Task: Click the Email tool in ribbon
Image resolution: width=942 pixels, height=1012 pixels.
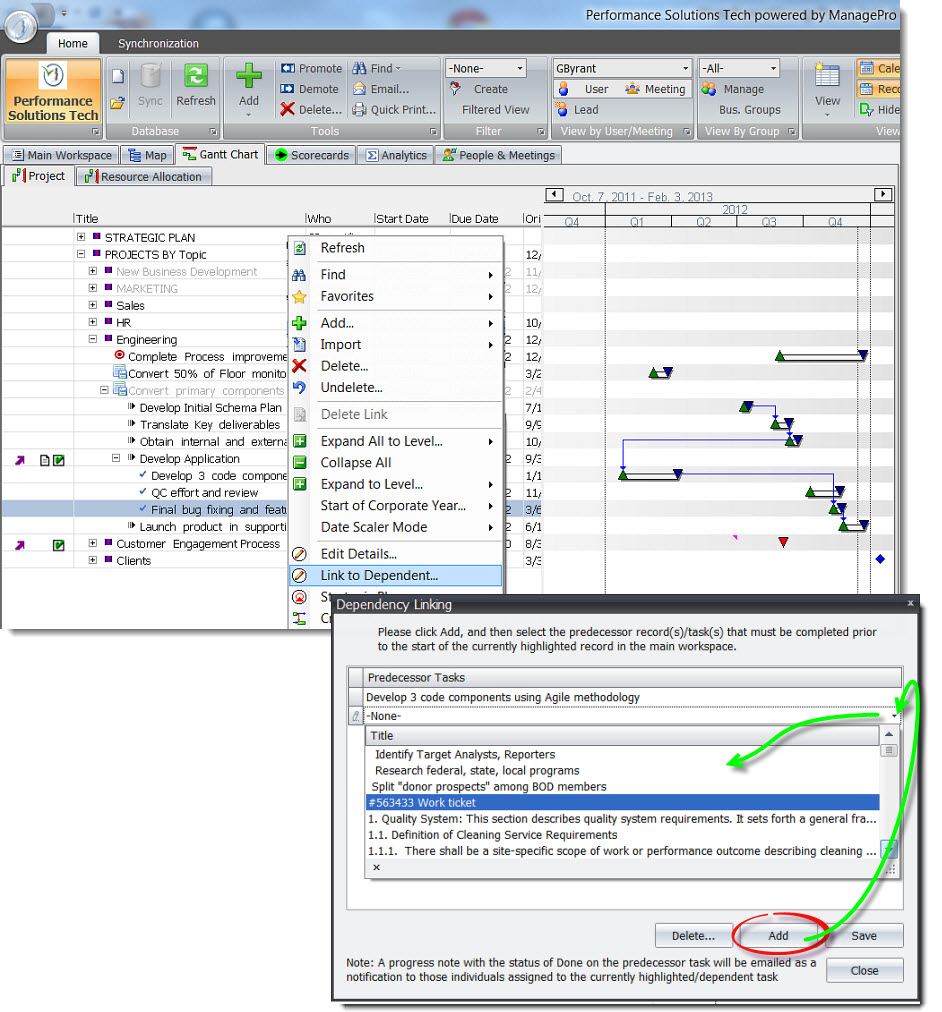Action: [381, 89]
